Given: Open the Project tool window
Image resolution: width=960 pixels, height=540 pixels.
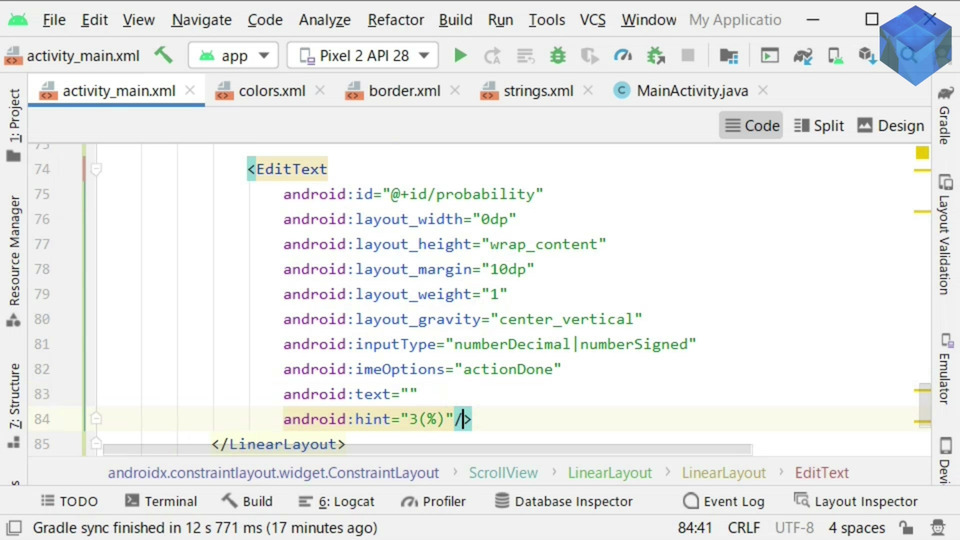Looking at the screenshot, I should (14, 124).
